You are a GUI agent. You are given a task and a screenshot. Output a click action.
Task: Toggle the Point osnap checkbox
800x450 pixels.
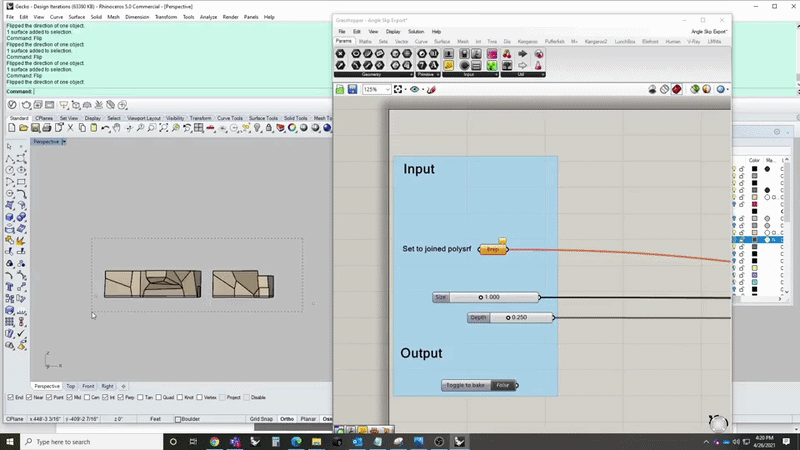coord(49,397)
